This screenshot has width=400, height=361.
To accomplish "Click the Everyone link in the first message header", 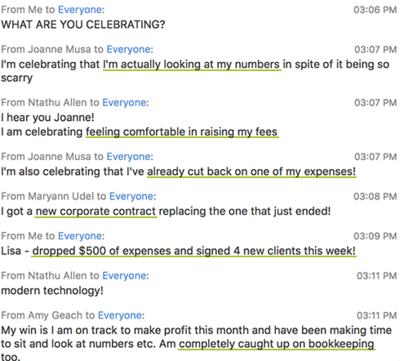I will coord(80,10).
